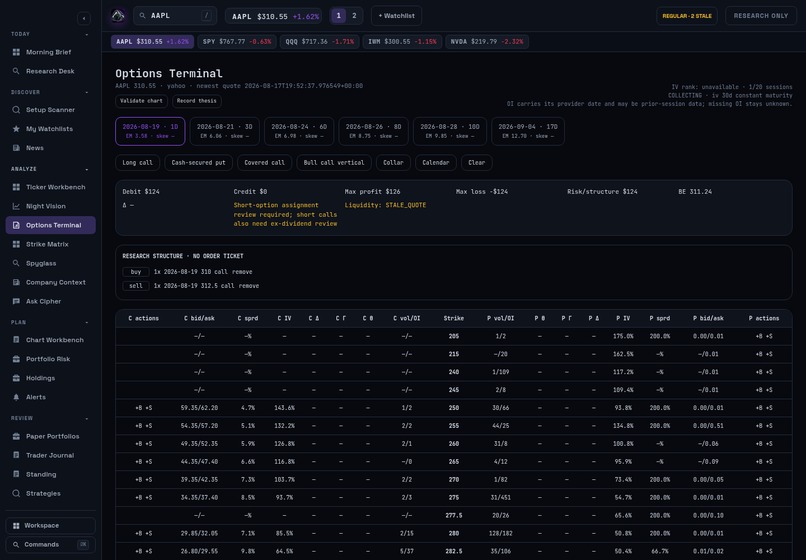Screen dimensions: 806x560
Task: Apply the Long call strategy
Action: pyautogui.click(x=137, y=162)
